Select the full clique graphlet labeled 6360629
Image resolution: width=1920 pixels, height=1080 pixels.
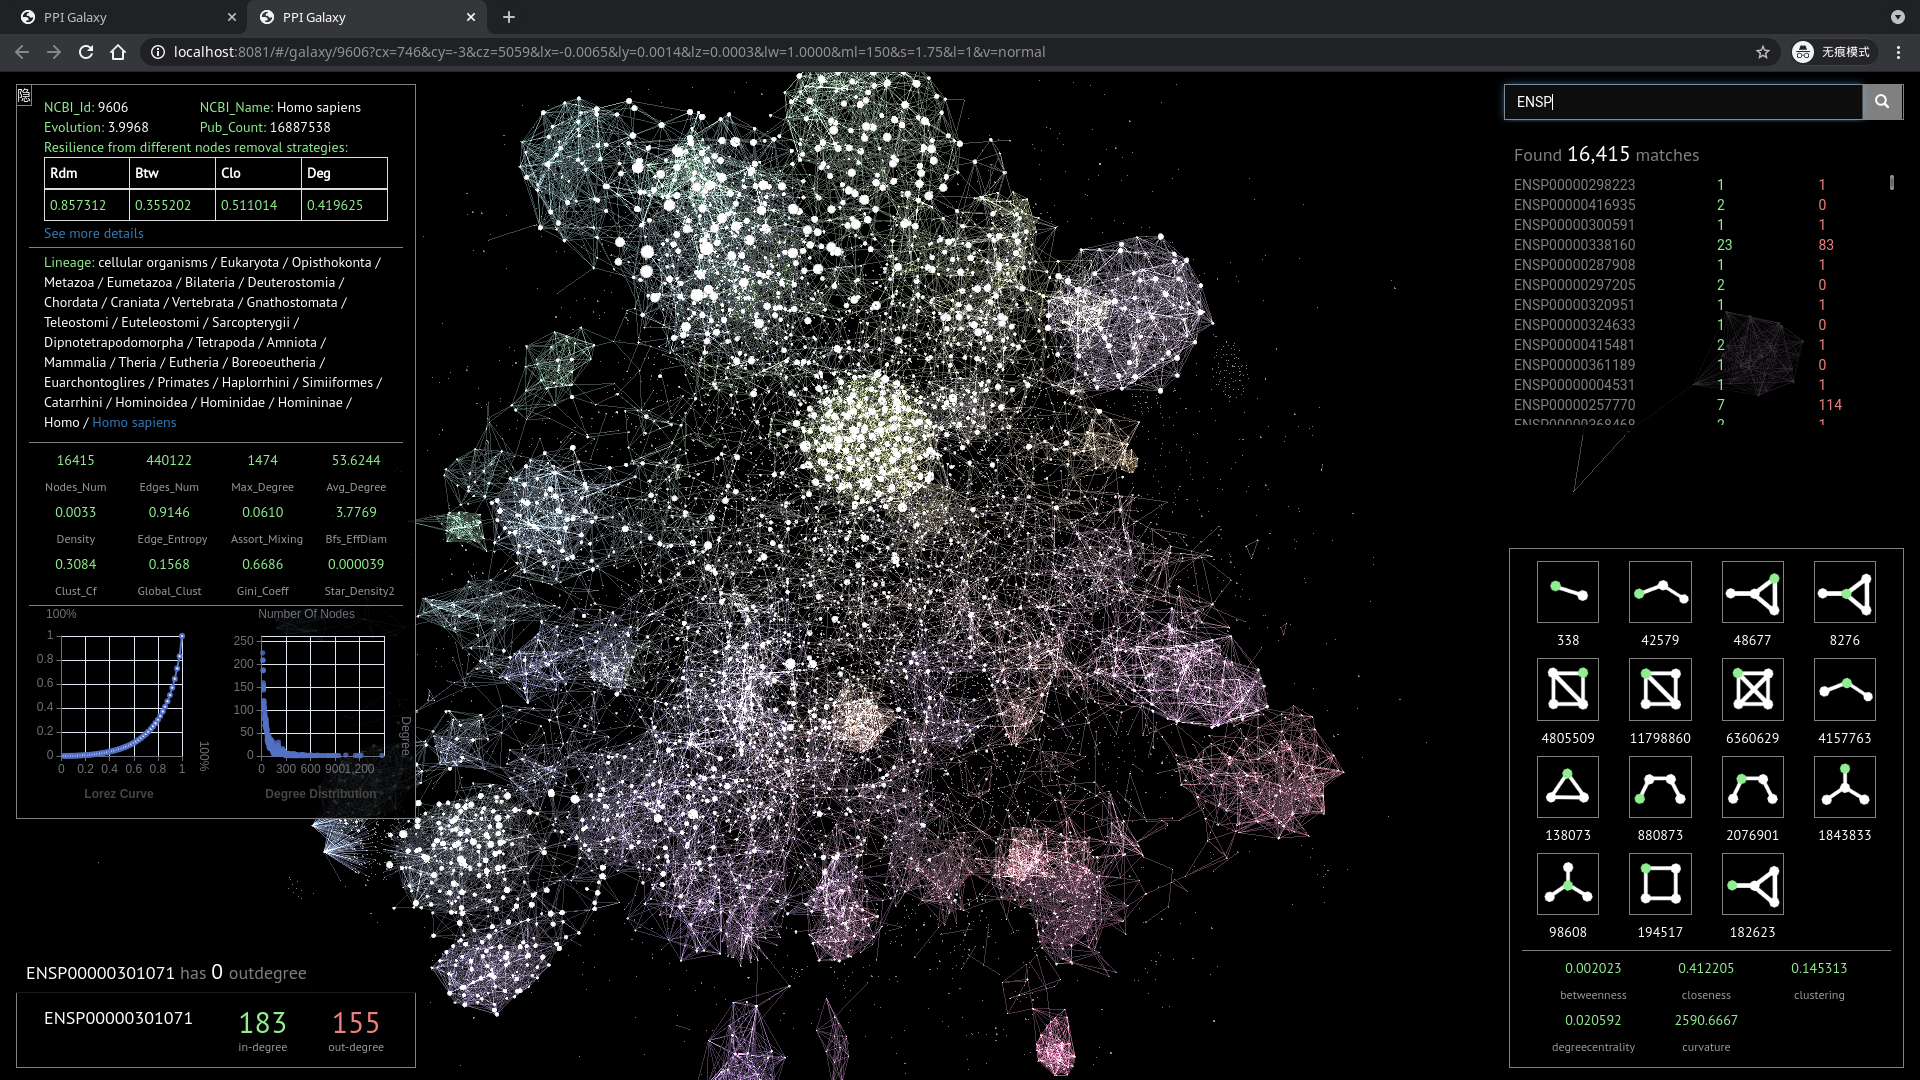1752,690
